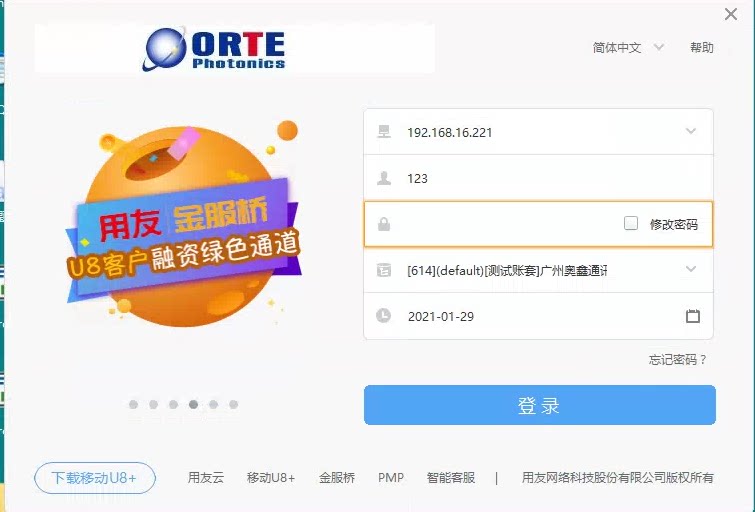
Task: Click the 忘记密码 link
Action: [677, 360]
